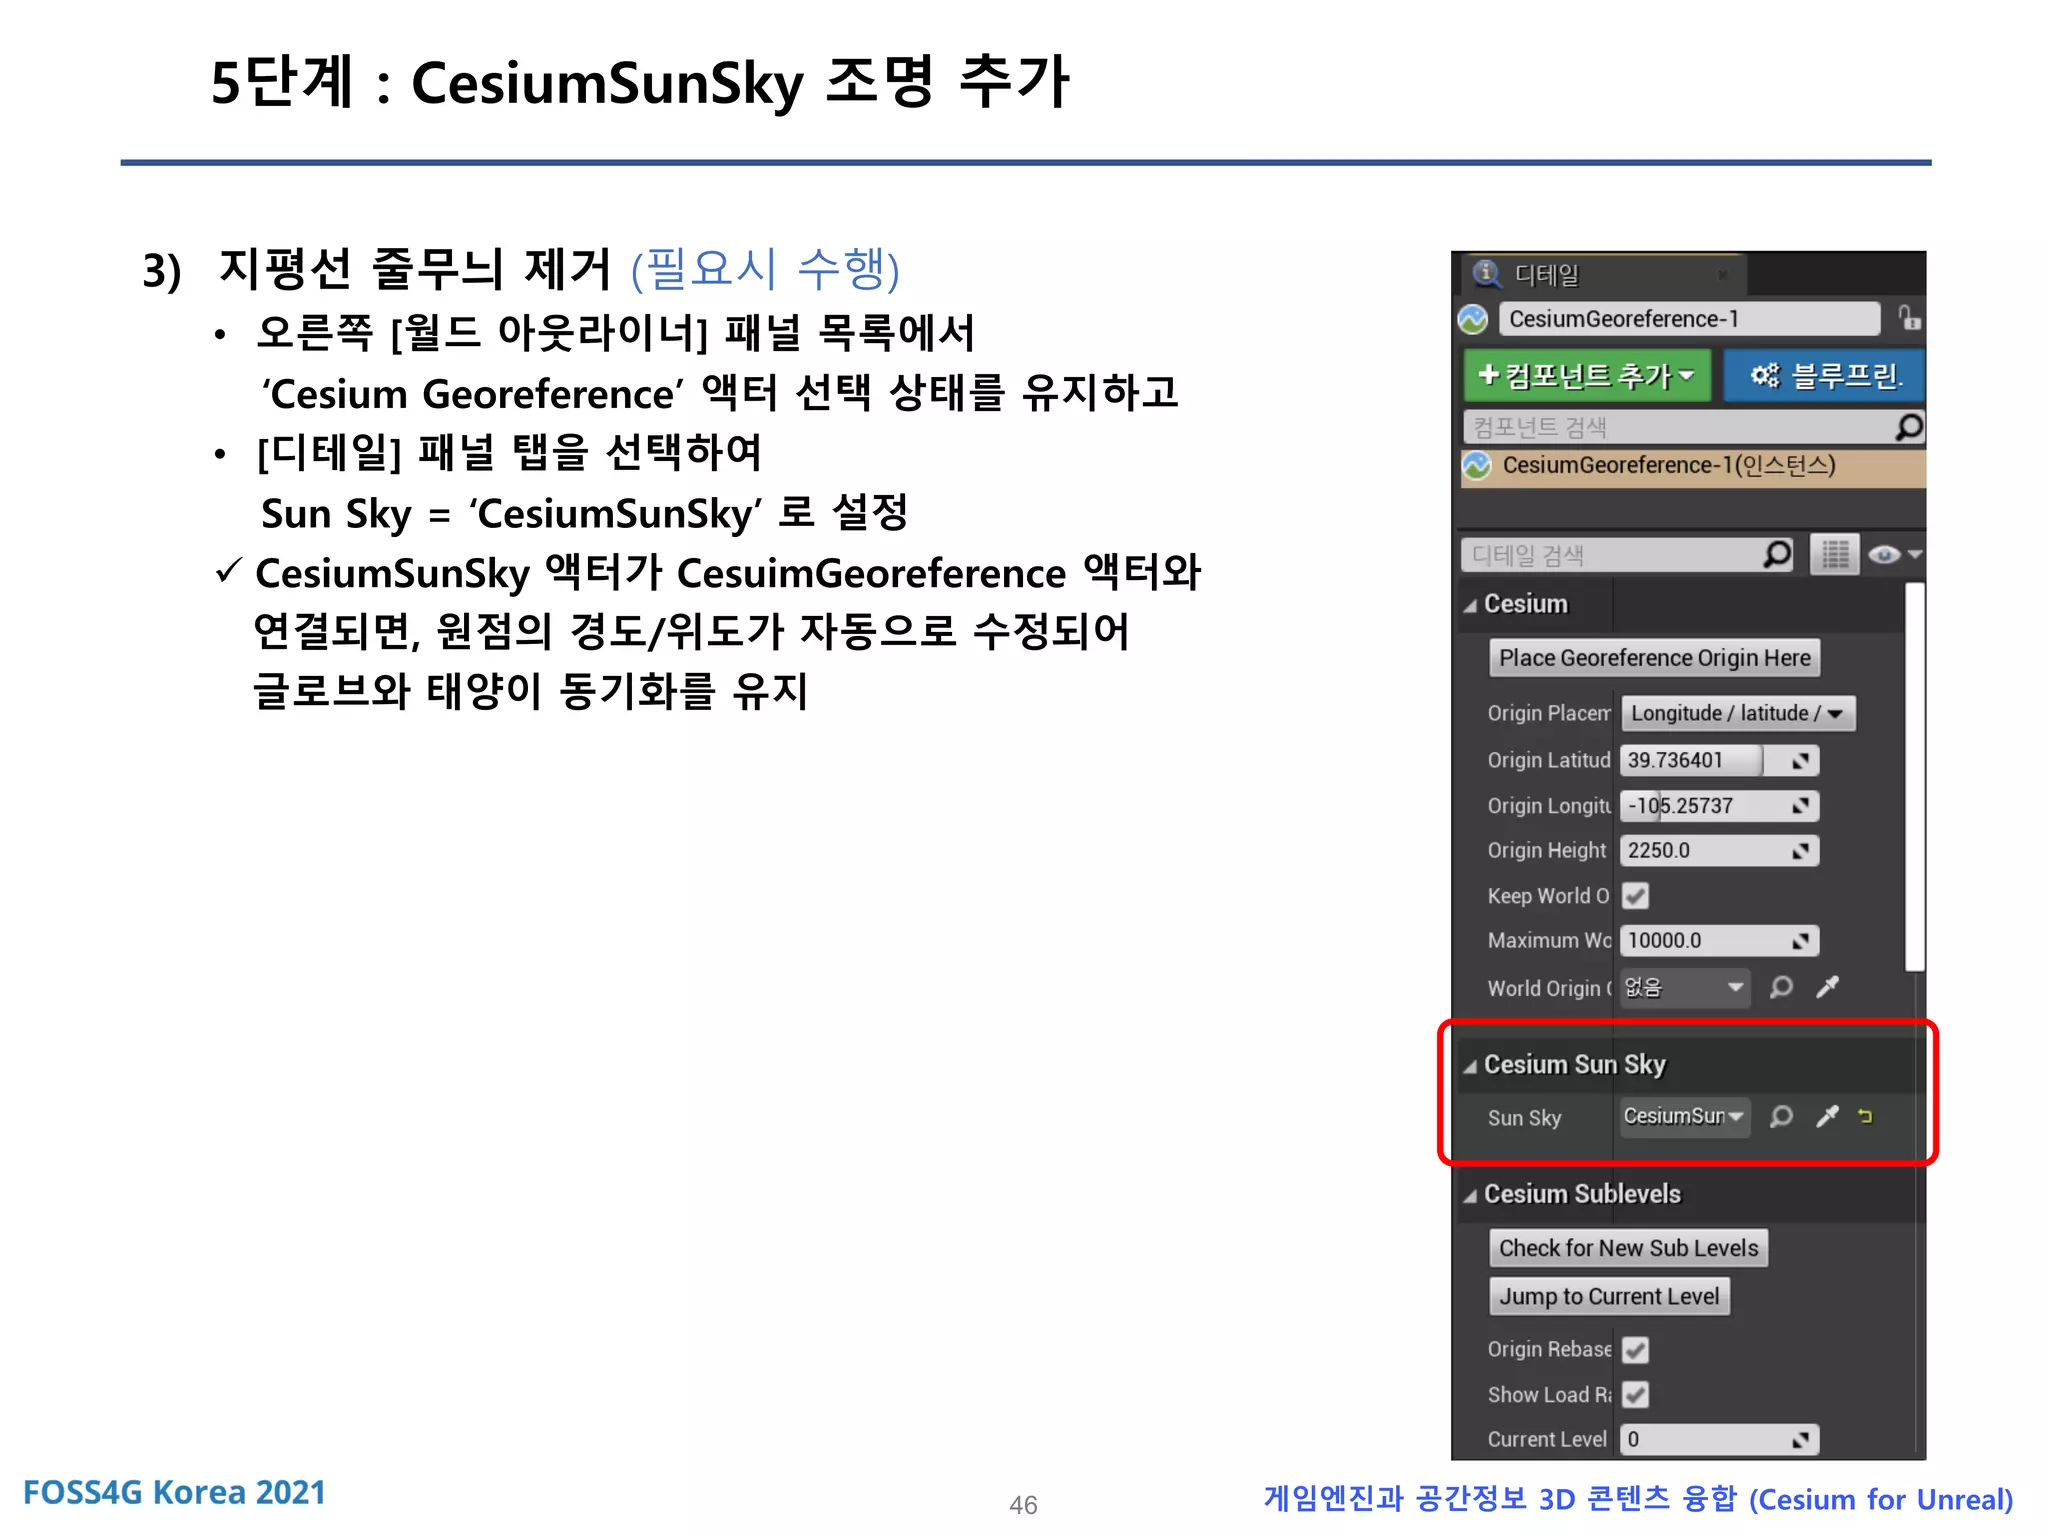
Task: Toggle the Origin Rebase checkbox
Action: pos(1636,1350)
